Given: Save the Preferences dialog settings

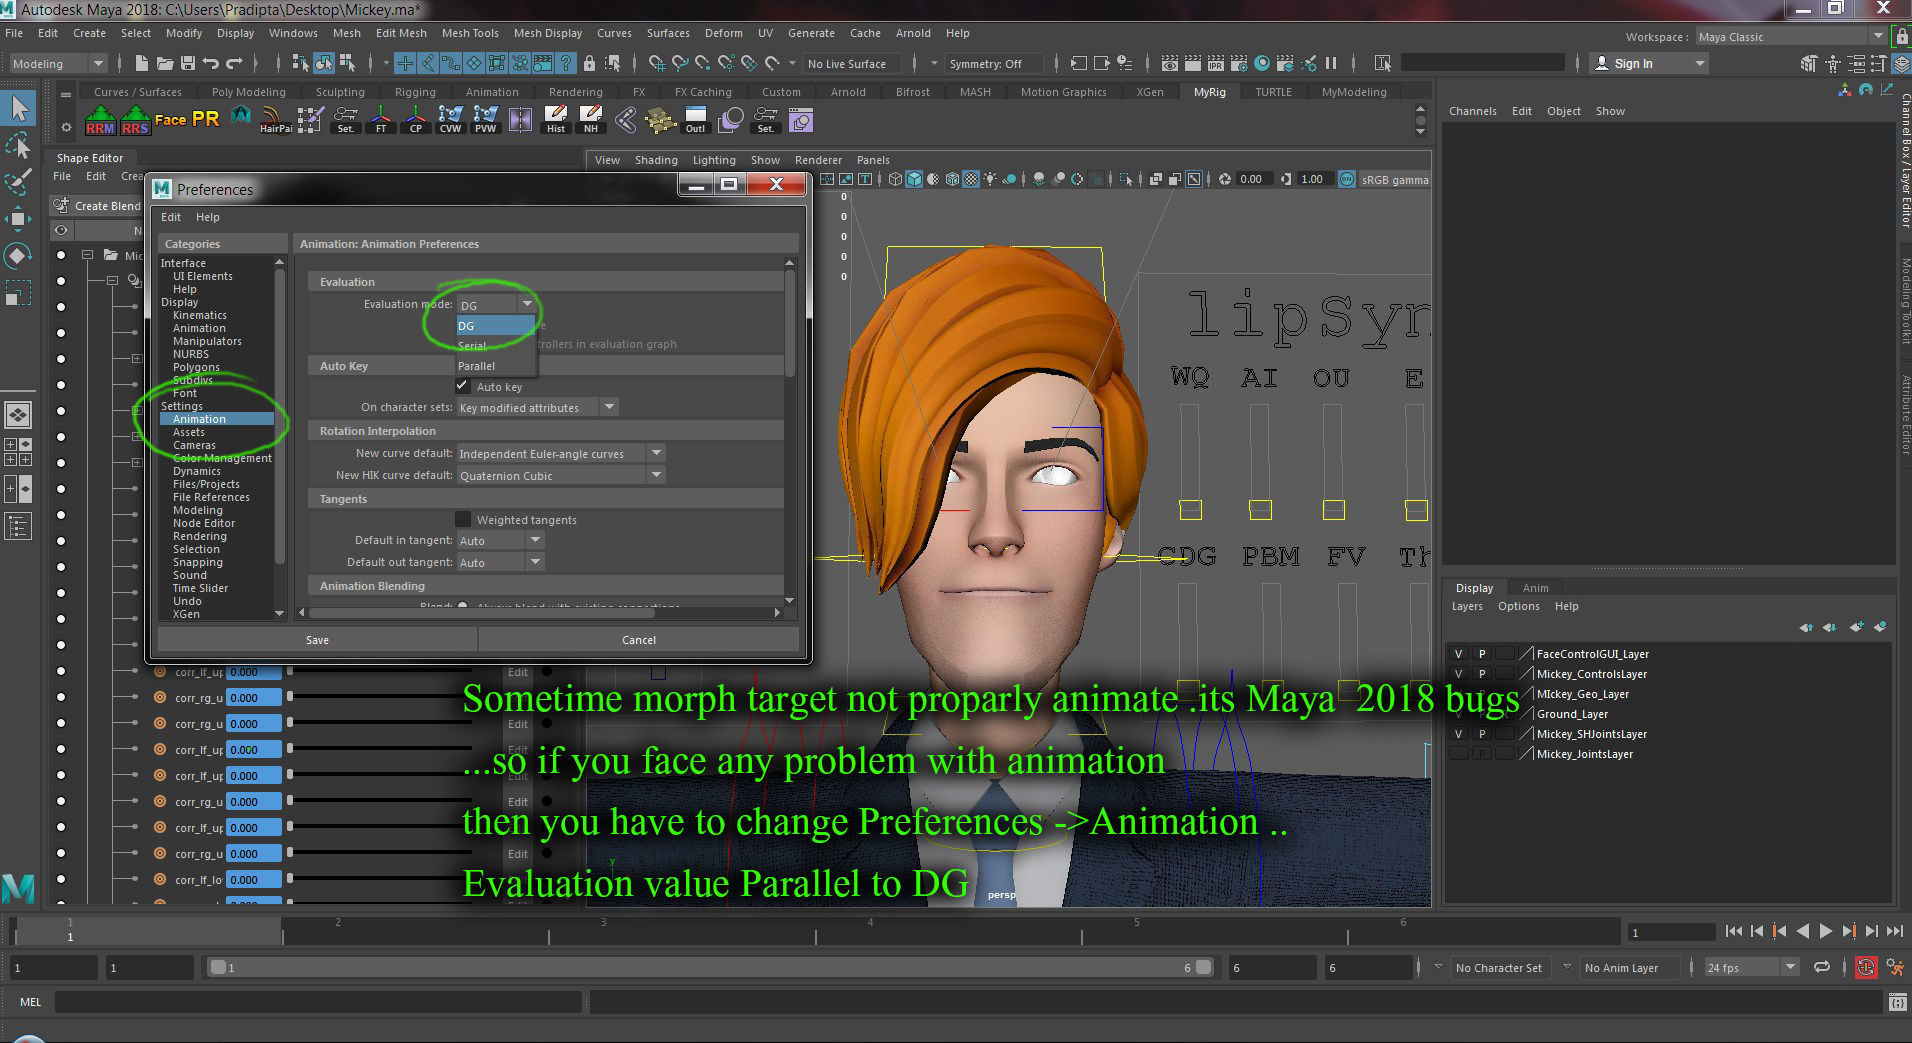Looking at the screenshot, I should (x=317, y=640).
